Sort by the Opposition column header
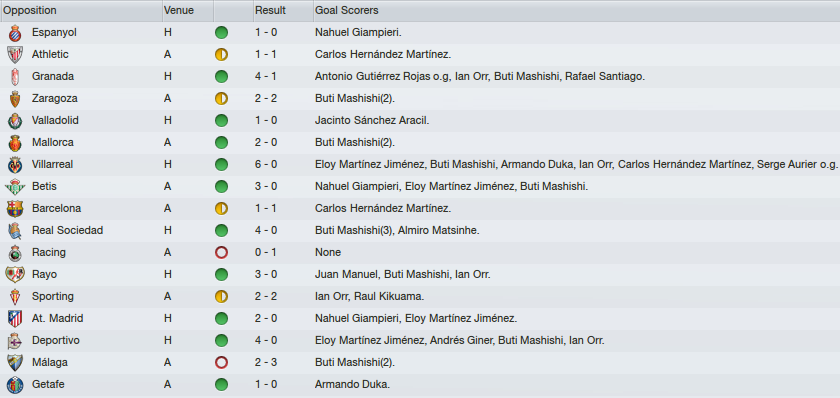840x398 pixels. 81,11
